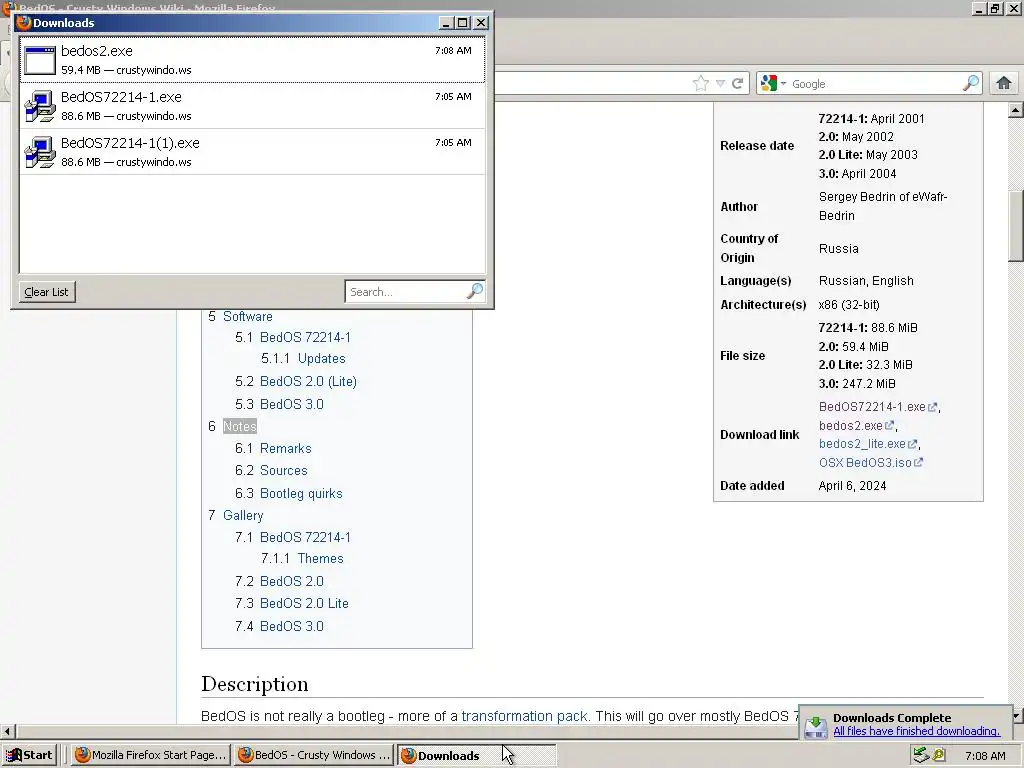This screenshot has height=768, width=1024.
Task: Jump to contents 5.1 BedOS 72214-1
Action: pos(305,338)
